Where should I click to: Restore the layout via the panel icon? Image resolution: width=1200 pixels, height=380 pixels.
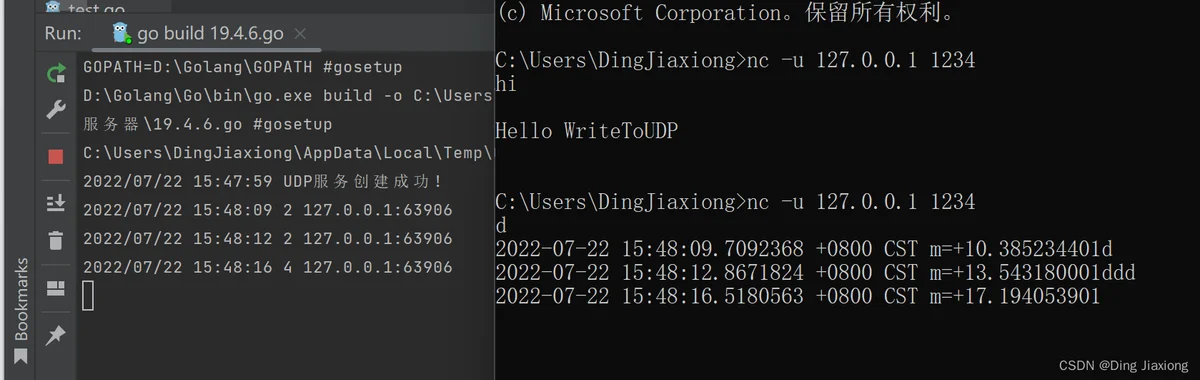click(55, 289)
